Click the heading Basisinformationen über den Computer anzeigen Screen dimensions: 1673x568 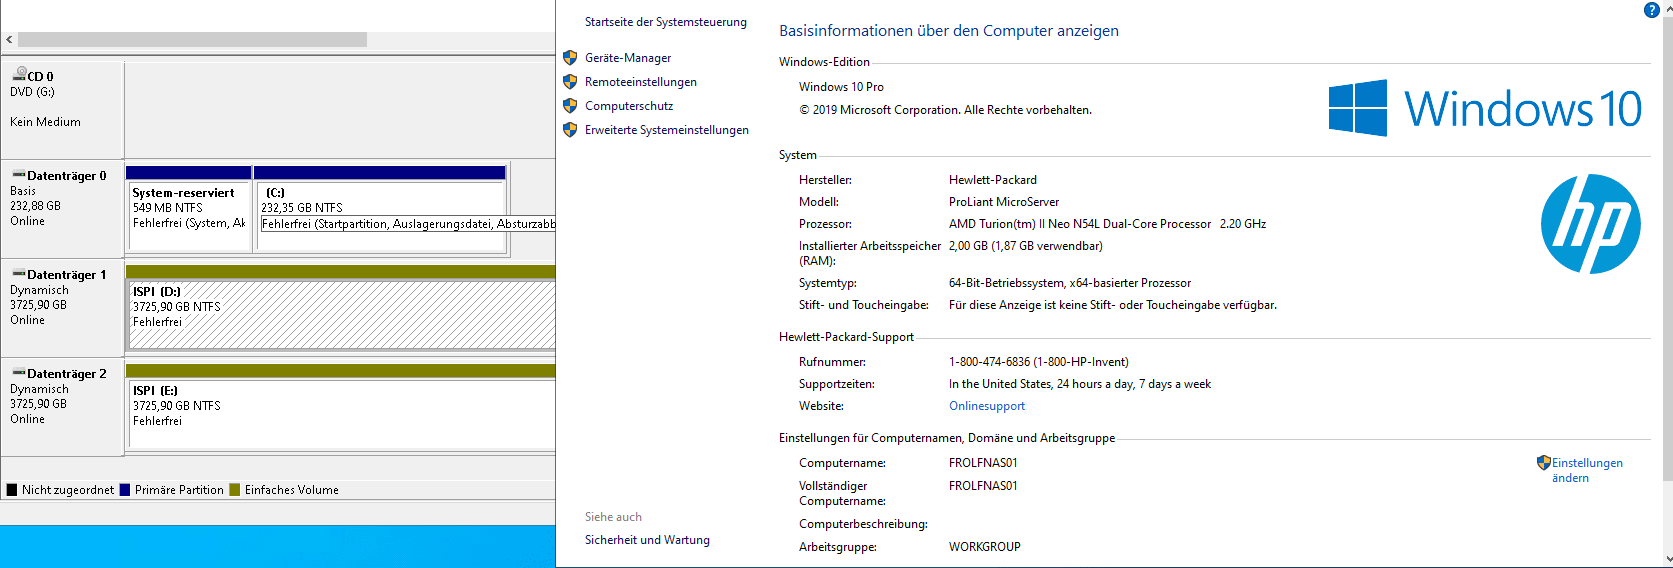949,31
